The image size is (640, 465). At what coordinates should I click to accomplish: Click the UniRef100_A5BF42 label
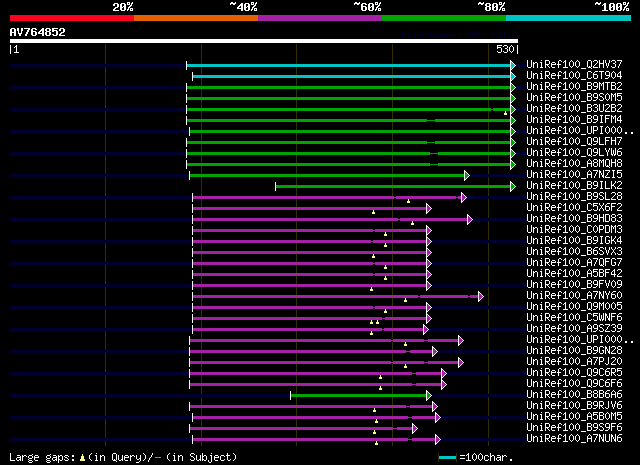(574, 274)
